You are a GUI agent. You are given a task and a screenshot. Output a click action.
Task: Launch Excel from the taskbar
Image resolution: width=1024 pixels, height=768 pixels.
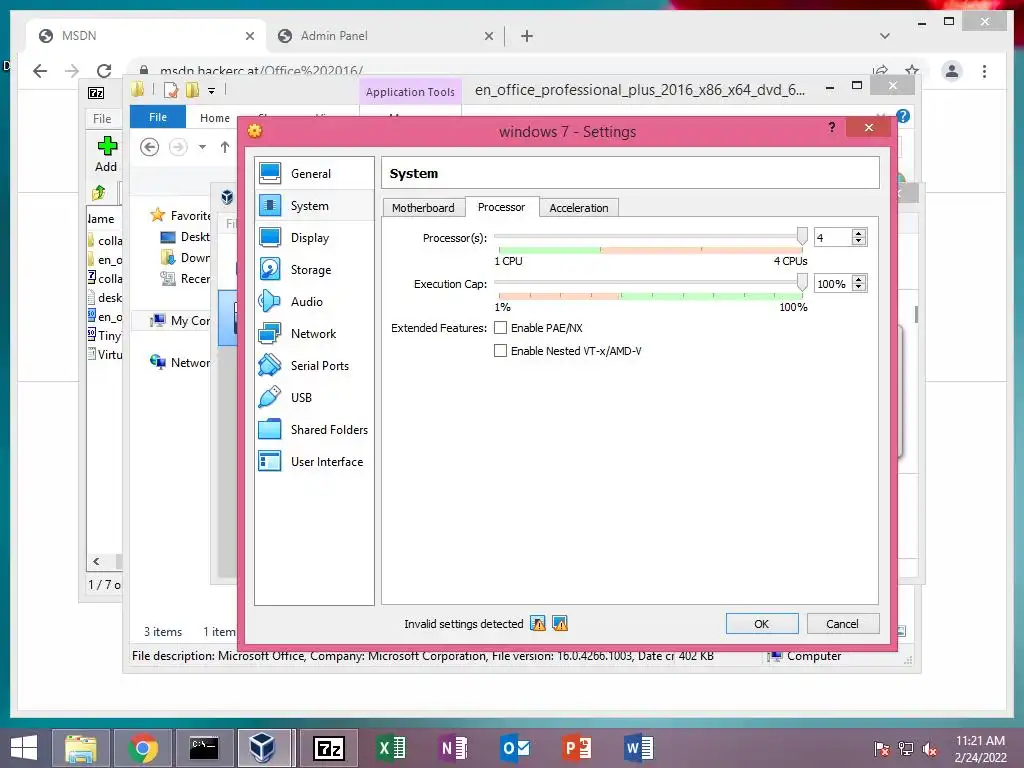click(x=392, y=748)
